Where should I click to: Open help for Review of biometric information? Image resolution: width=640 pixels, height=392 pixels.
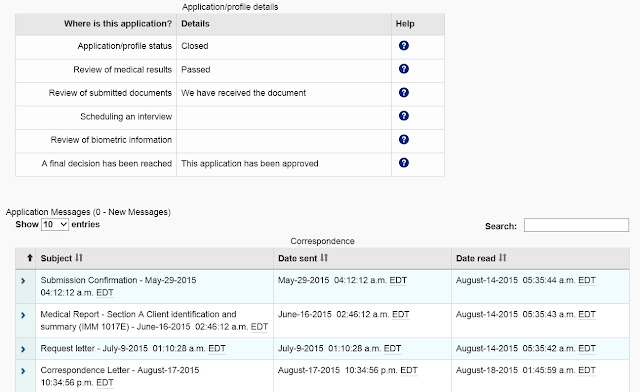point(404,140)
